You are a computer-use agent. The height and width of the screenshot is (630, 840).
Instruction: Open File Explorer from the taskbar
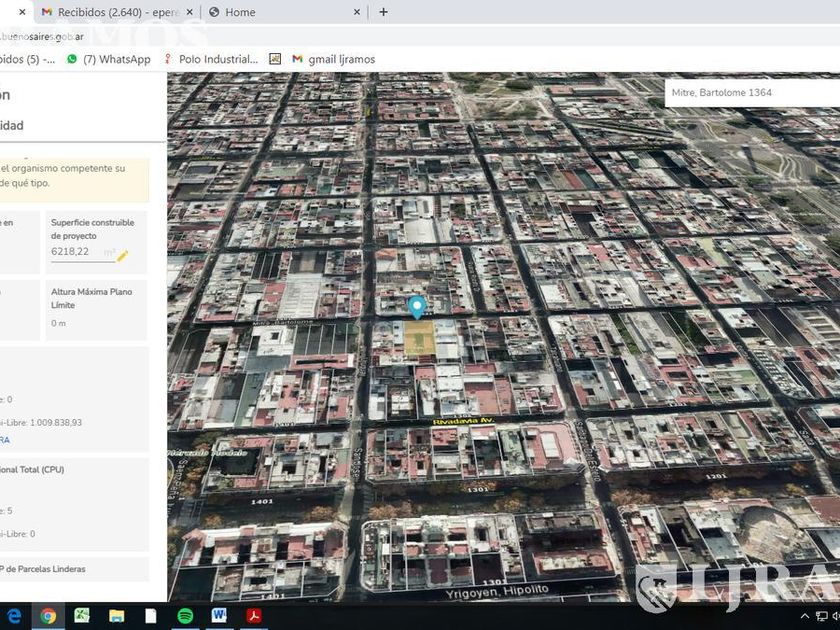click(x=116, y=616)
